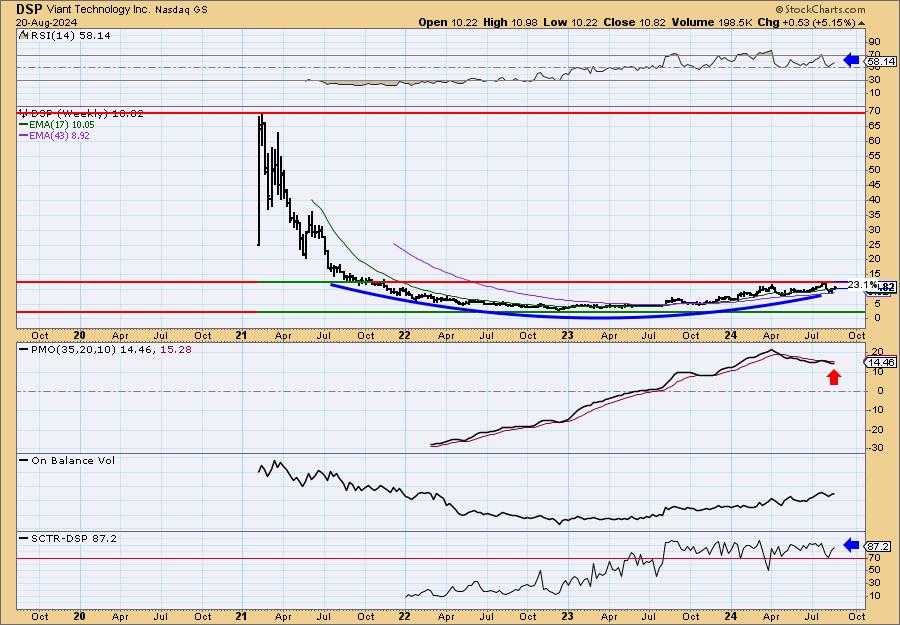Viewport: 900px width, 625px height.
Task: Click the Close 10.82 value
Action: click(635, 22)
